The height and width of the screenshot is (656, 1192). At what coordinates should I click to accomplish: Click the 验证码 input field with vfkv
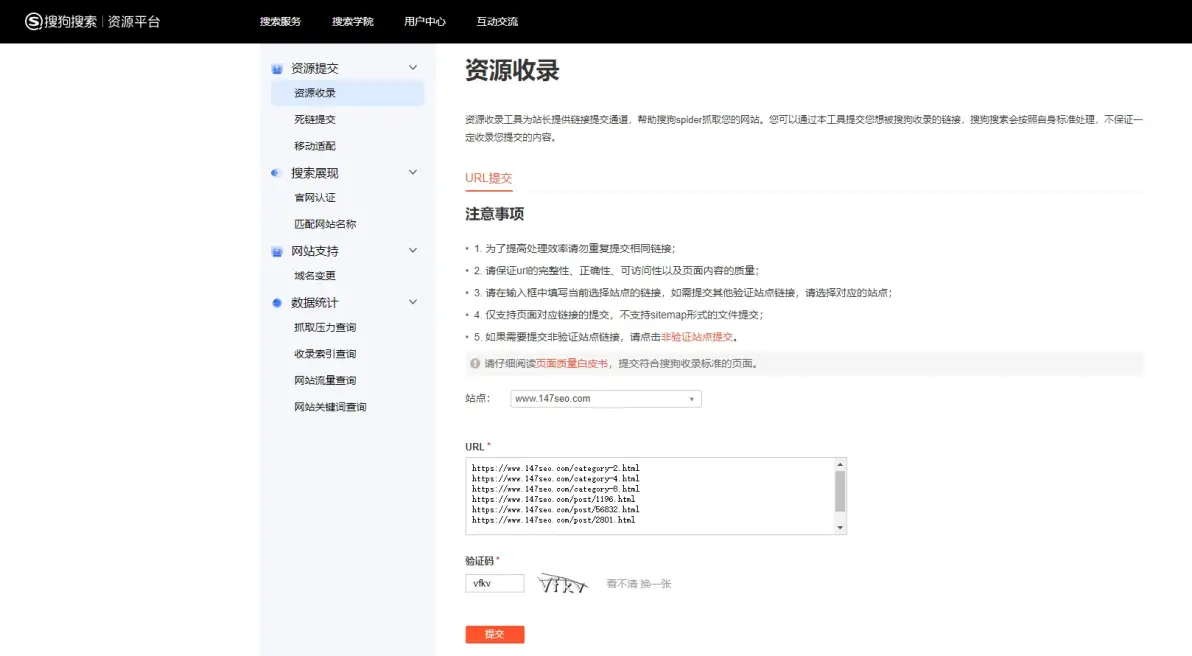495,583
